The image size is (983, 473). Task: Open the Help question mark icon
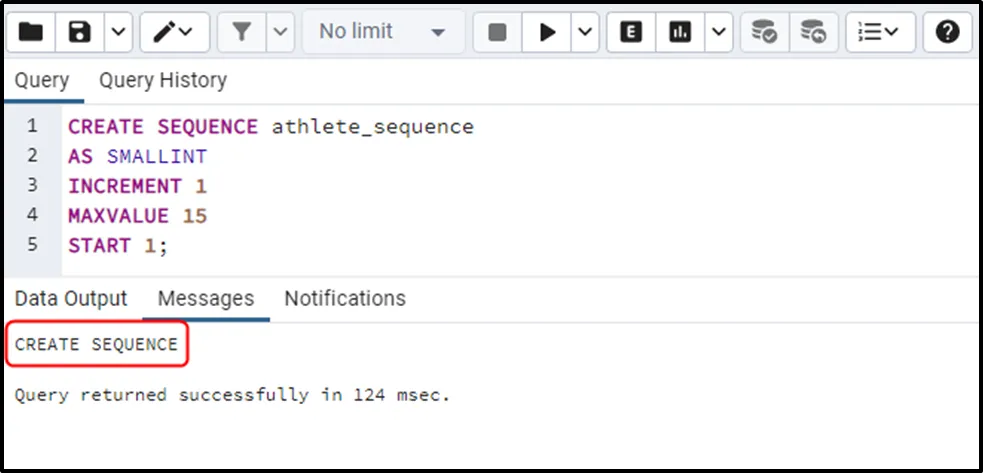click(x=947, y=33)
